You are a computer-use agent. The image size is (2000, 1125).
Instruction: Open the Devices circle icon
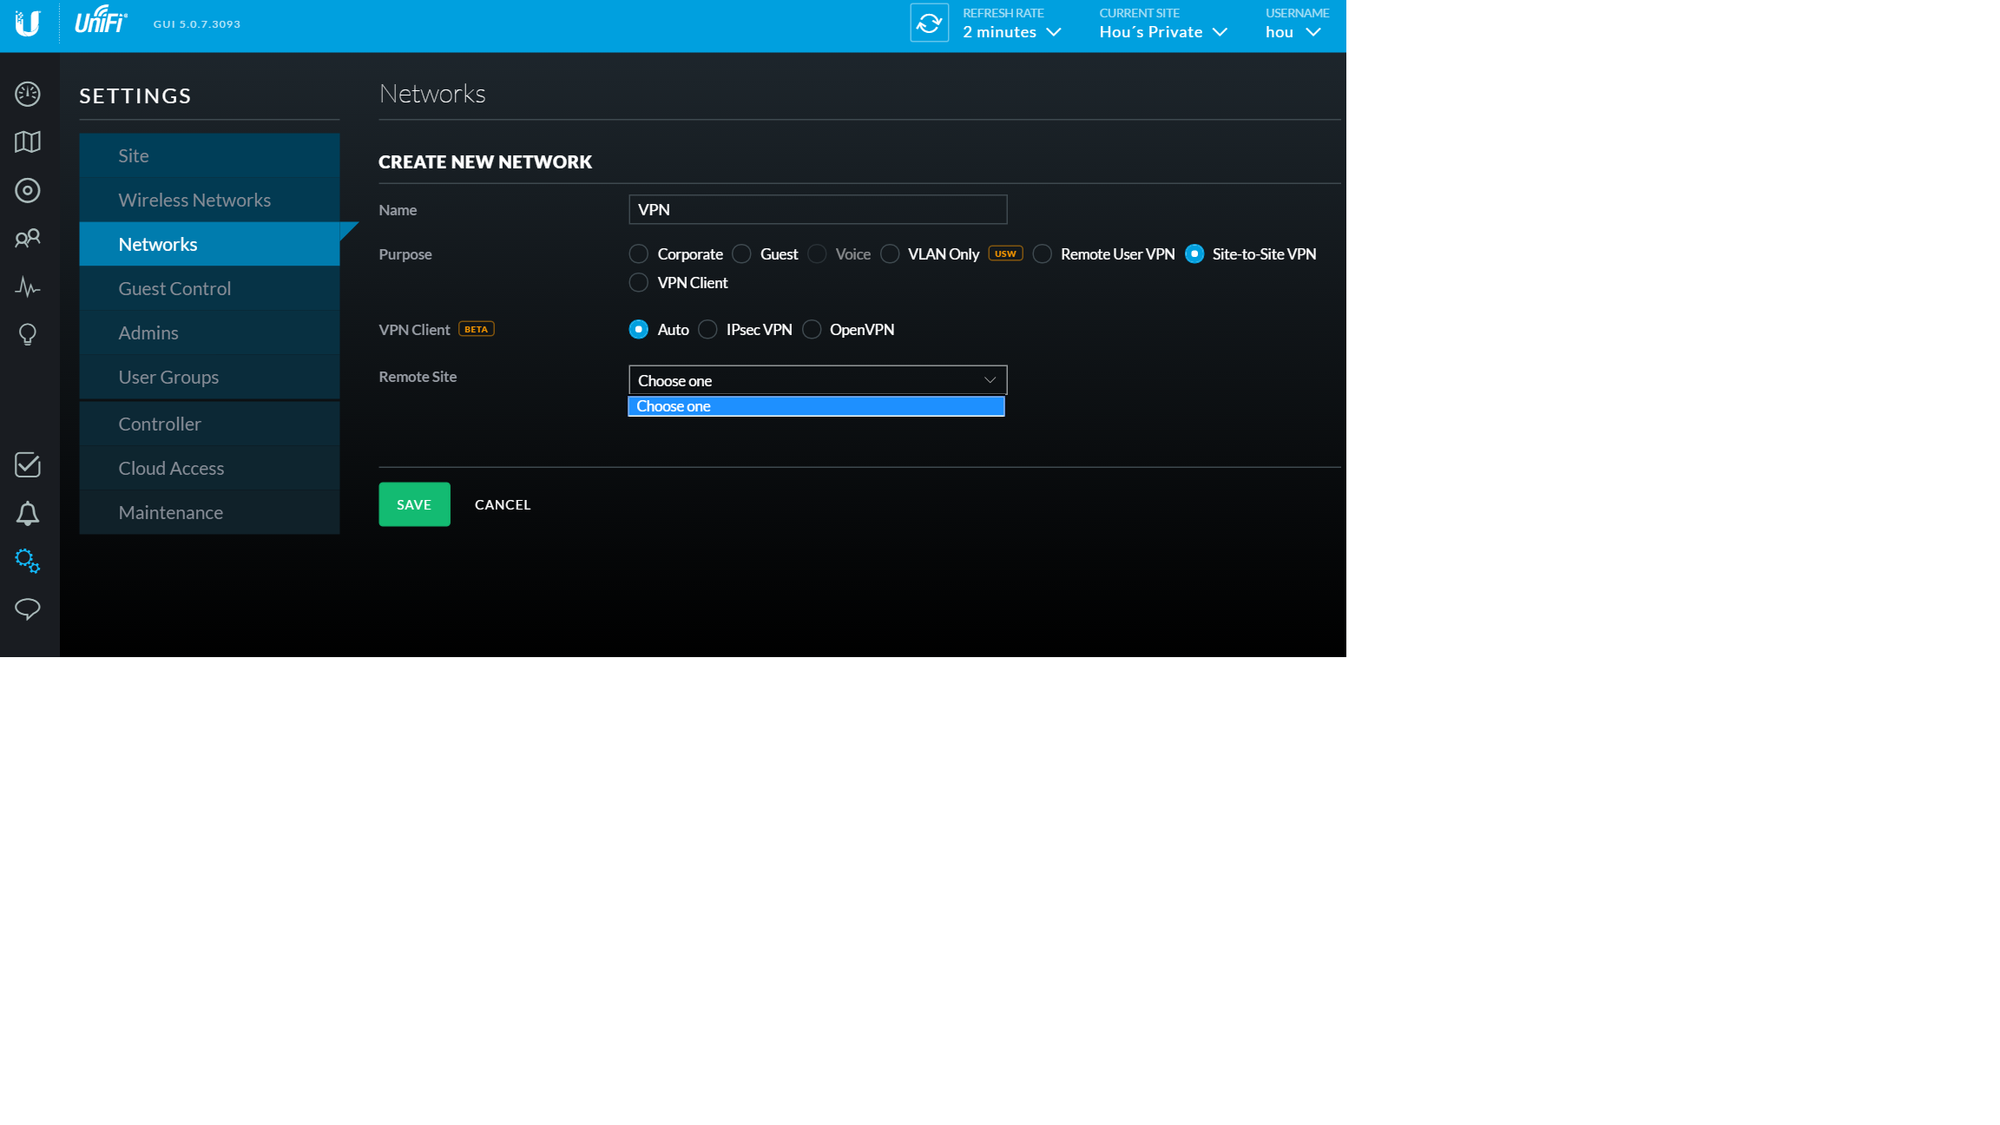[x=27, y=190]
